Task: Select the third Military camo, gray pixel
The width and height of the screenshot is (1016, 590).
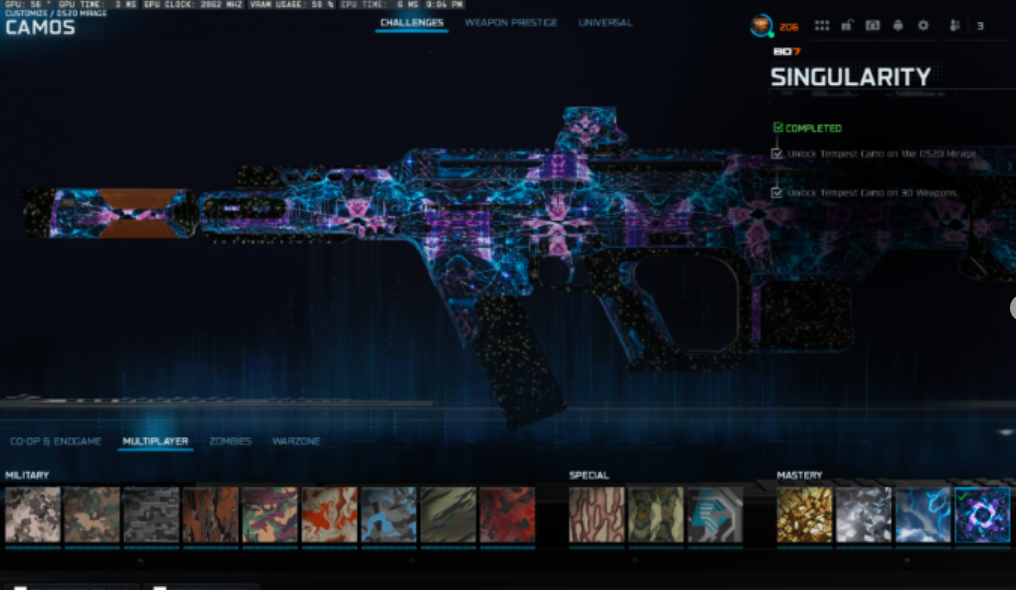Action: (x=151, y=515)
